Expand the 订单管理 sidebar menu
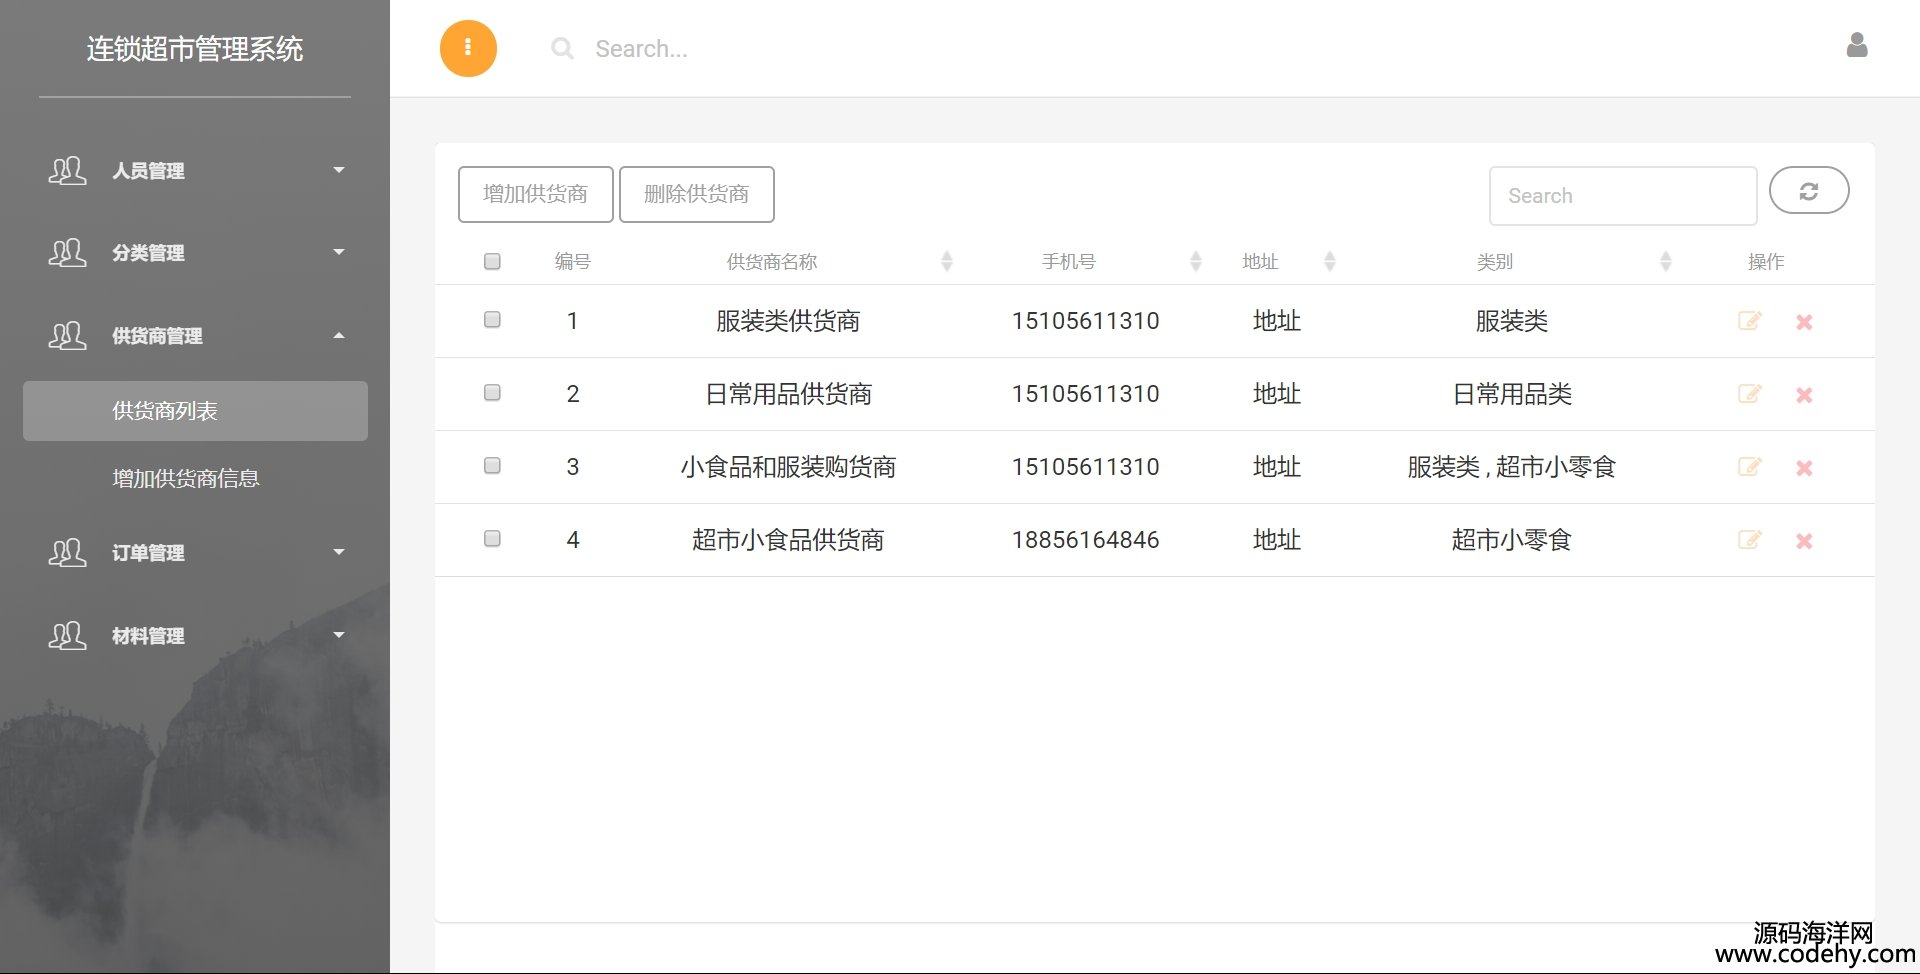1920x974 pixels. pos(195,553)
